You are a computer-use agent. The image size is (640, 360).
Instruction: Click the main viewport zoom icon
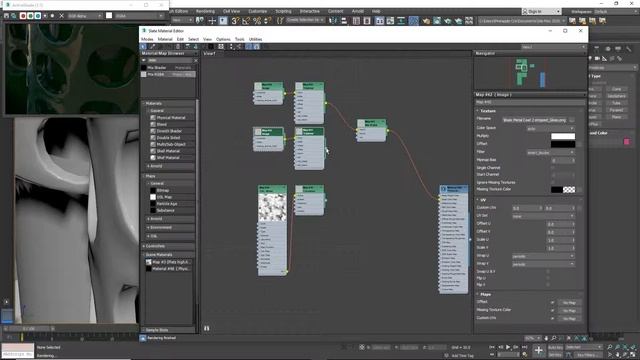click(x=609, y=347)
